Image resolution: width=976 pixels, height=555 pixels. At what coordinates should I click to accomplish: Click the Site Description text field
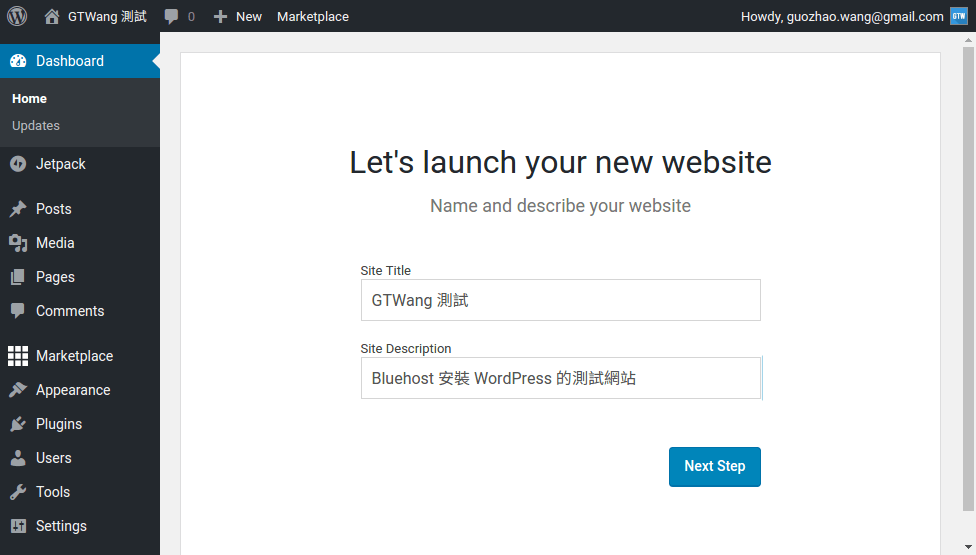tap(560, 378)
